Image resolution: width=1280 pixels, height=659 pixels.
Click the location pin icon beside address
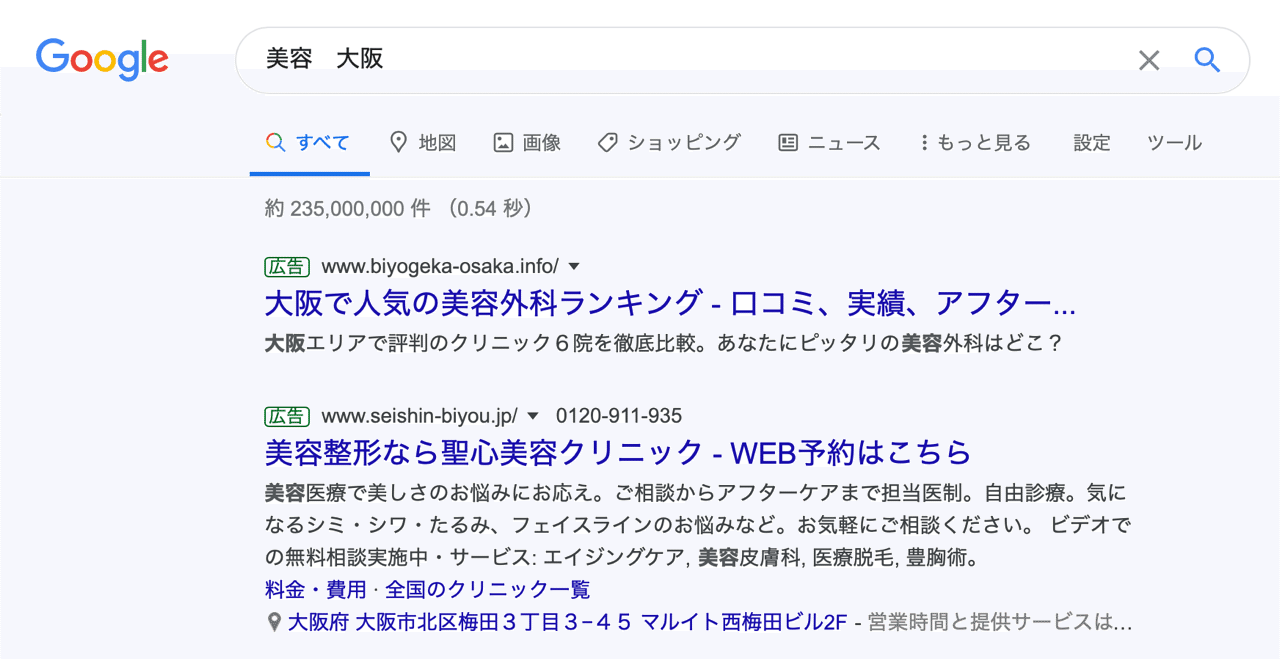click(x=274, y=622)
